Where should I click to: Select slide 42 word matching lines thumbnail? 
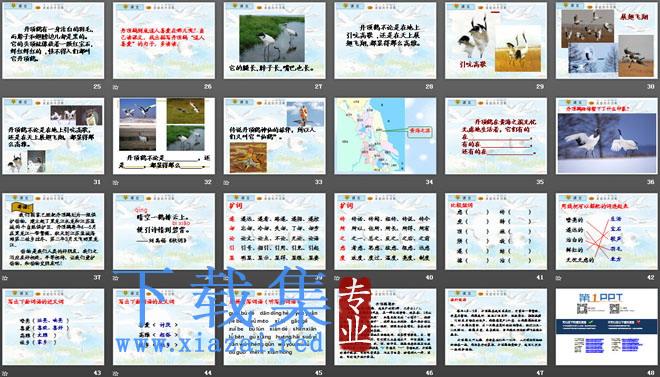[607, 231]
